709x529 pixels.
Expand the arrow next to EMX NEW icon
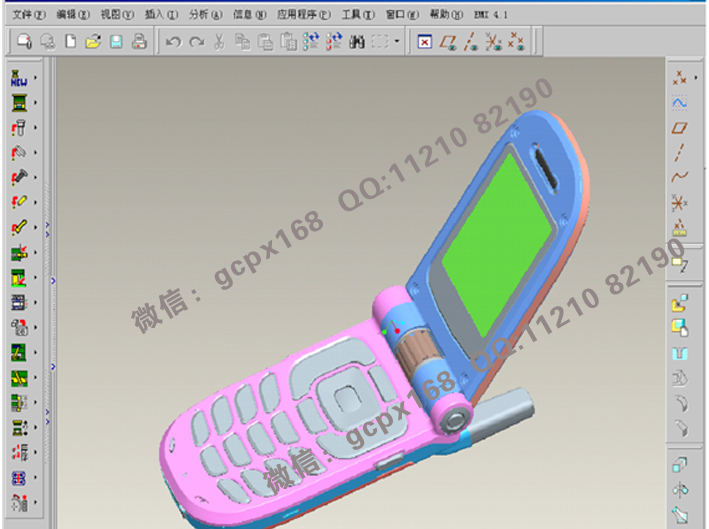[36, 77]
